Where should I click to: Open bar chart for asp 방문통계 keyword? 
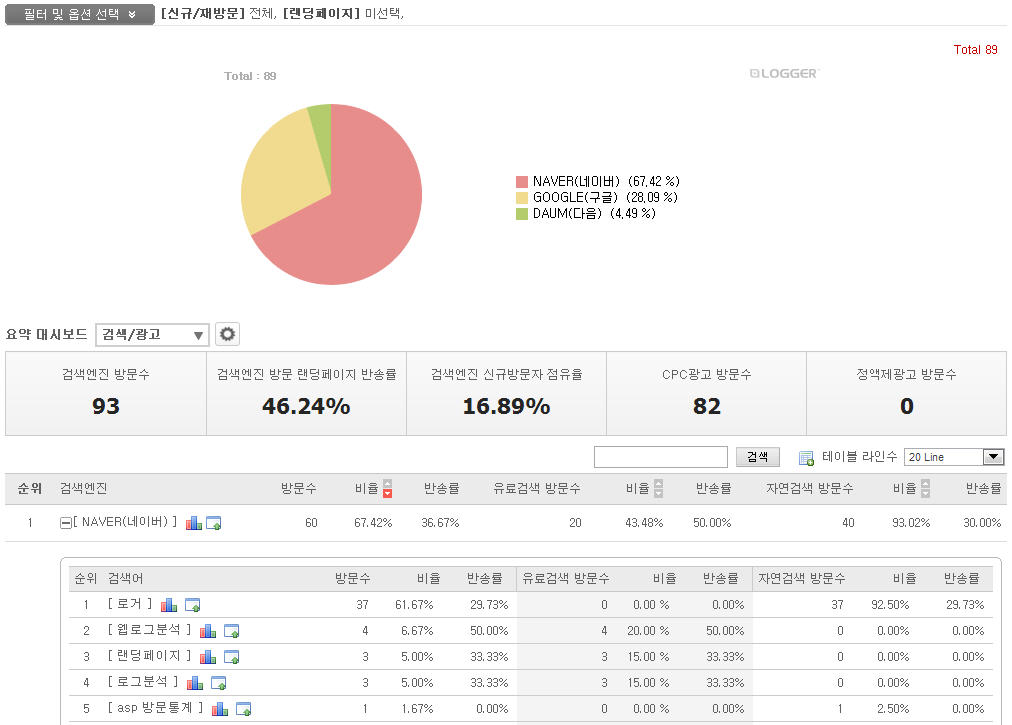tap(219, 709)
